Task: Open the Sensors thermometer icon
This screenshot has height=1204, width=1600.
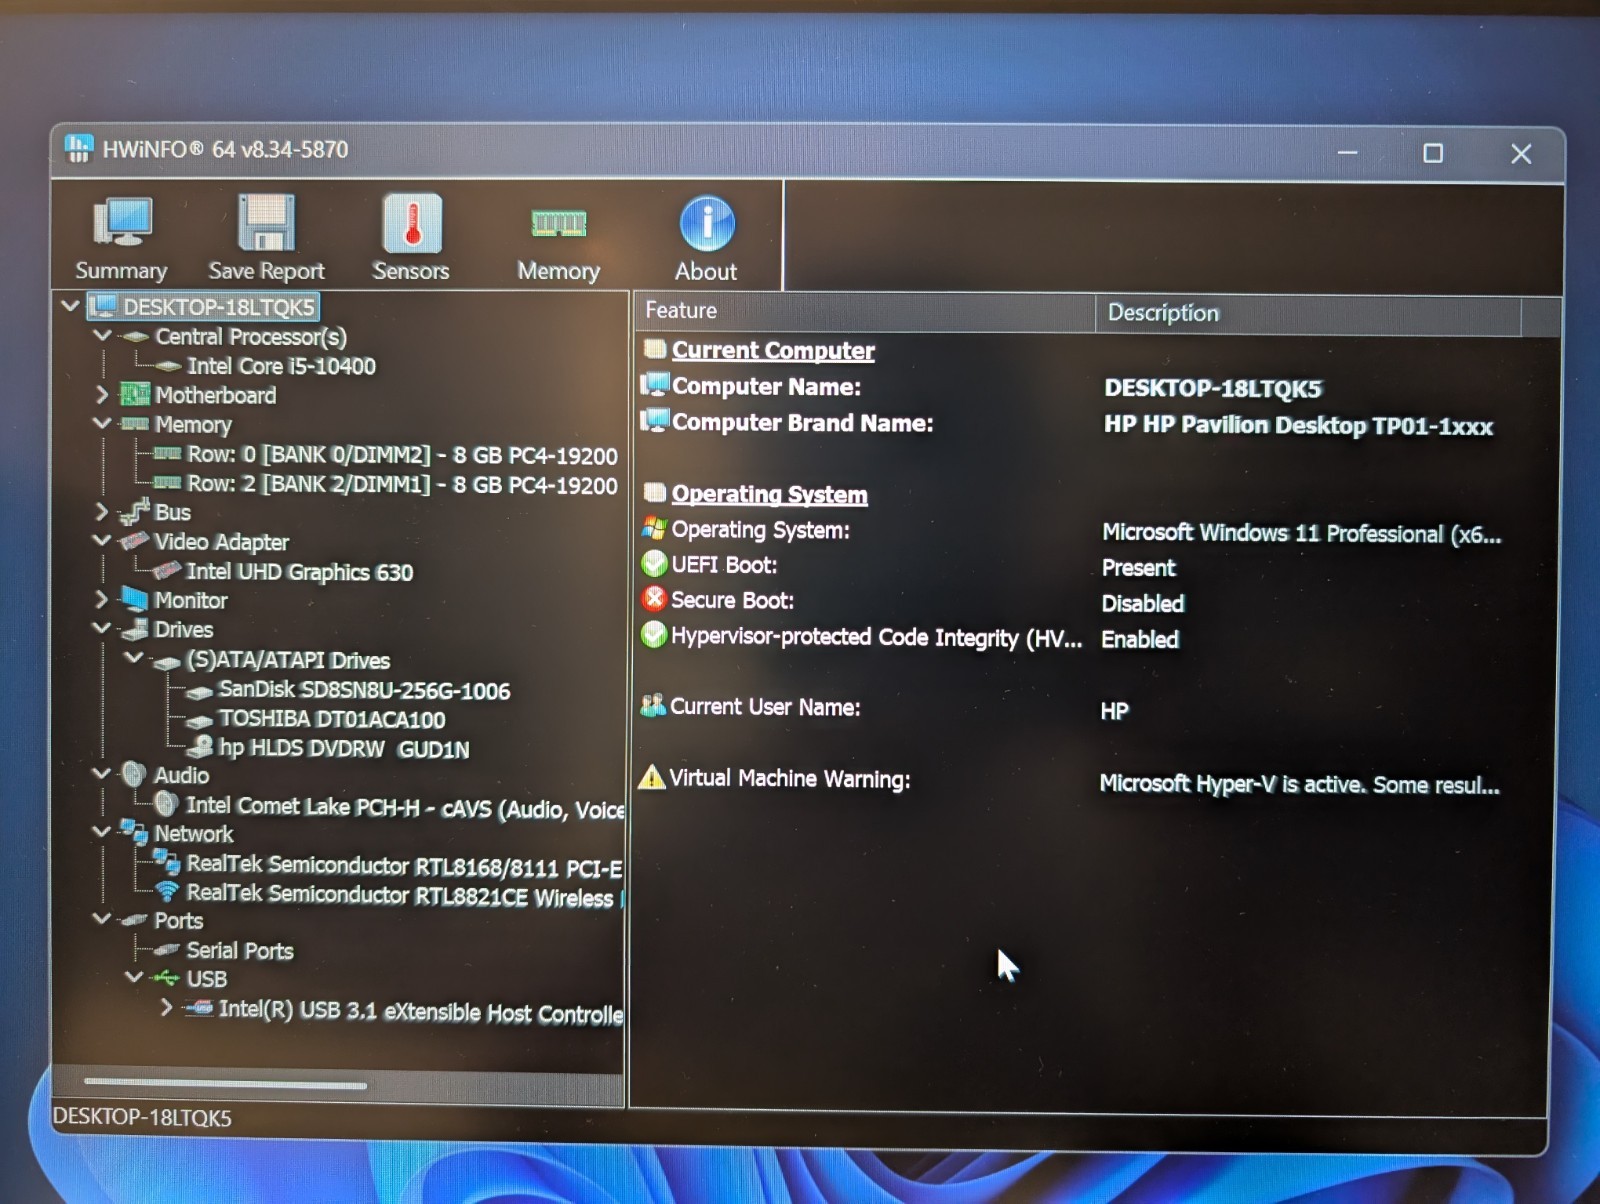Action: (x=411, y=222)
